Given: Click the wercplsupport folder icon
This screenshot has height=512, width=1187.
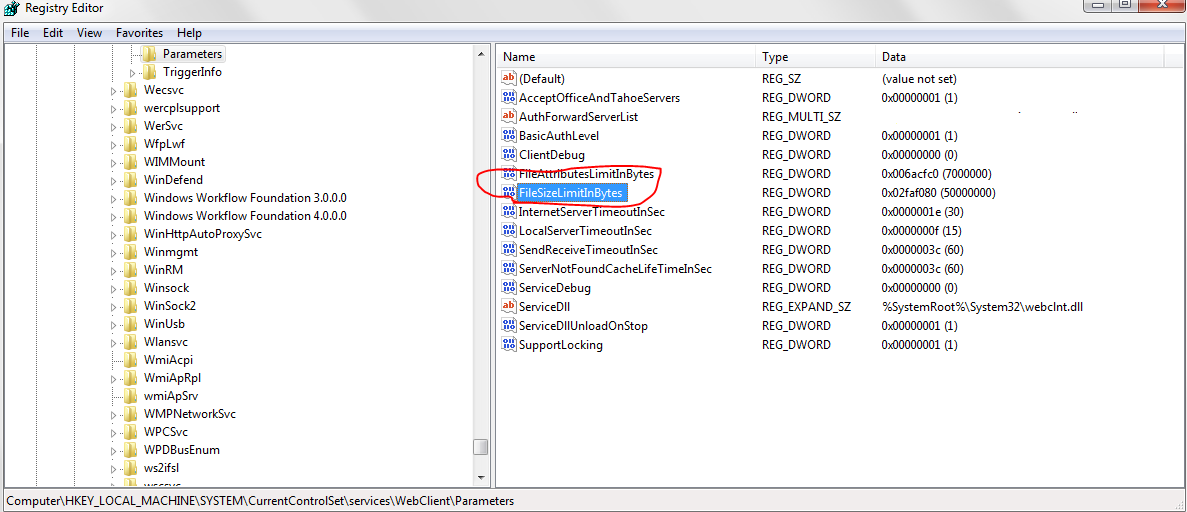Looking at the screenshot, I should 130,108.
